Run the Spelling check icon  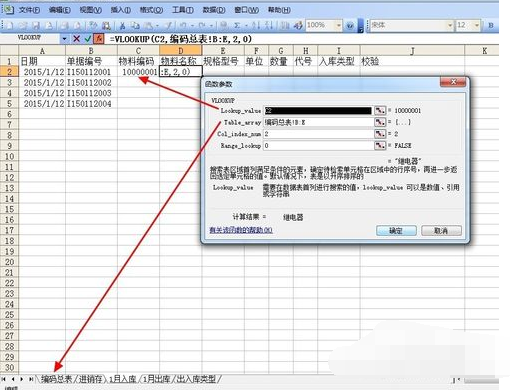[x=92, y=25]
